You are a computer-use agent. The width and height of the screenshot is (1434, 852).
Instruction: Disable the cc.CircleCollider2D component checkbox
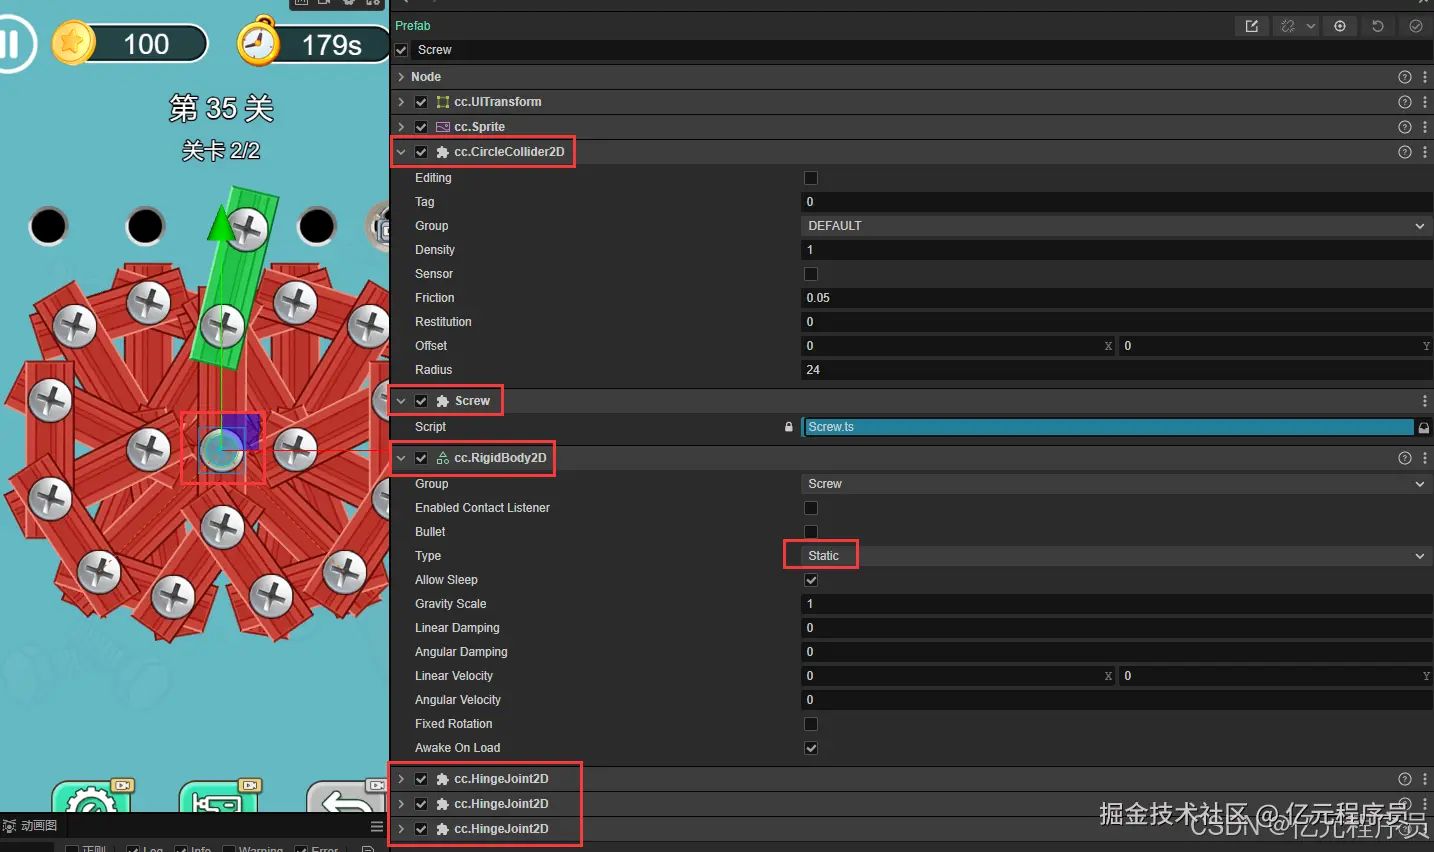tap(421, 152)
